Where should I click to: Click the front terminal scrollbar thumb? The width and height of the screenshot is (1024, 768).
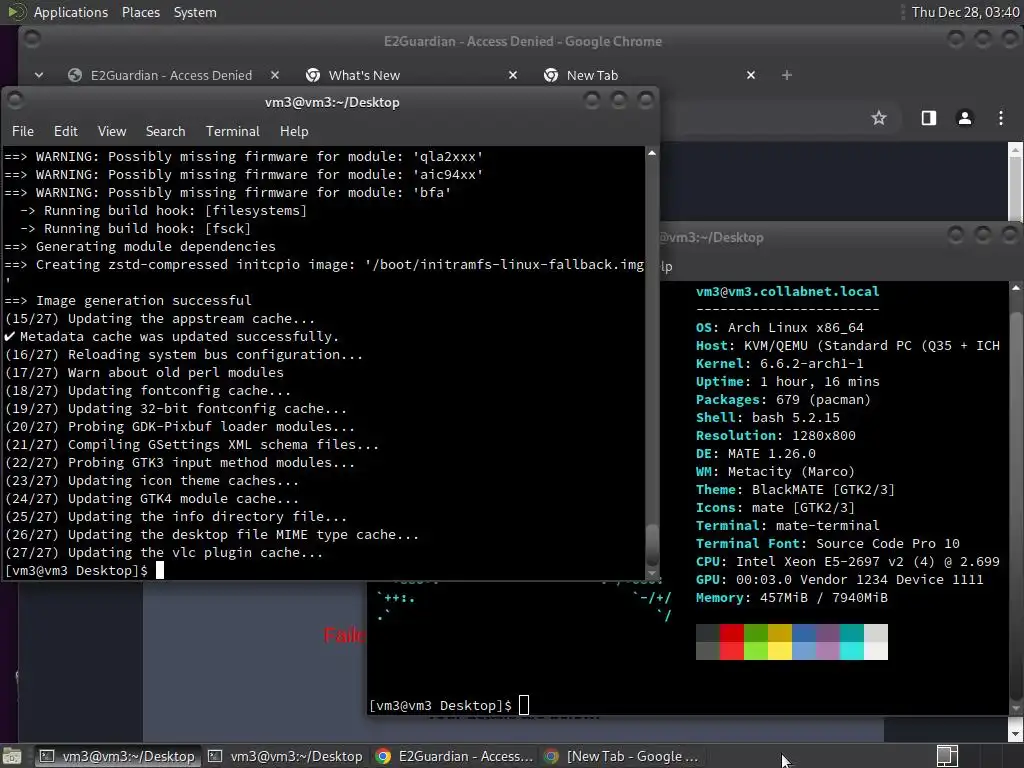[652, 544]
